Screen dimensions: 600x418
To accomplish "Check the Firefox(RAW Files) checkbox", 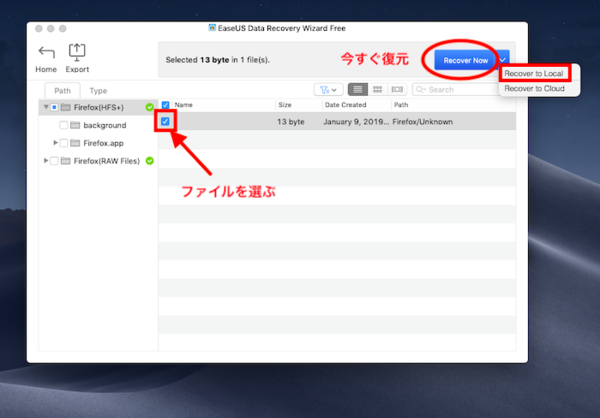I will click(x=54, y=161).
